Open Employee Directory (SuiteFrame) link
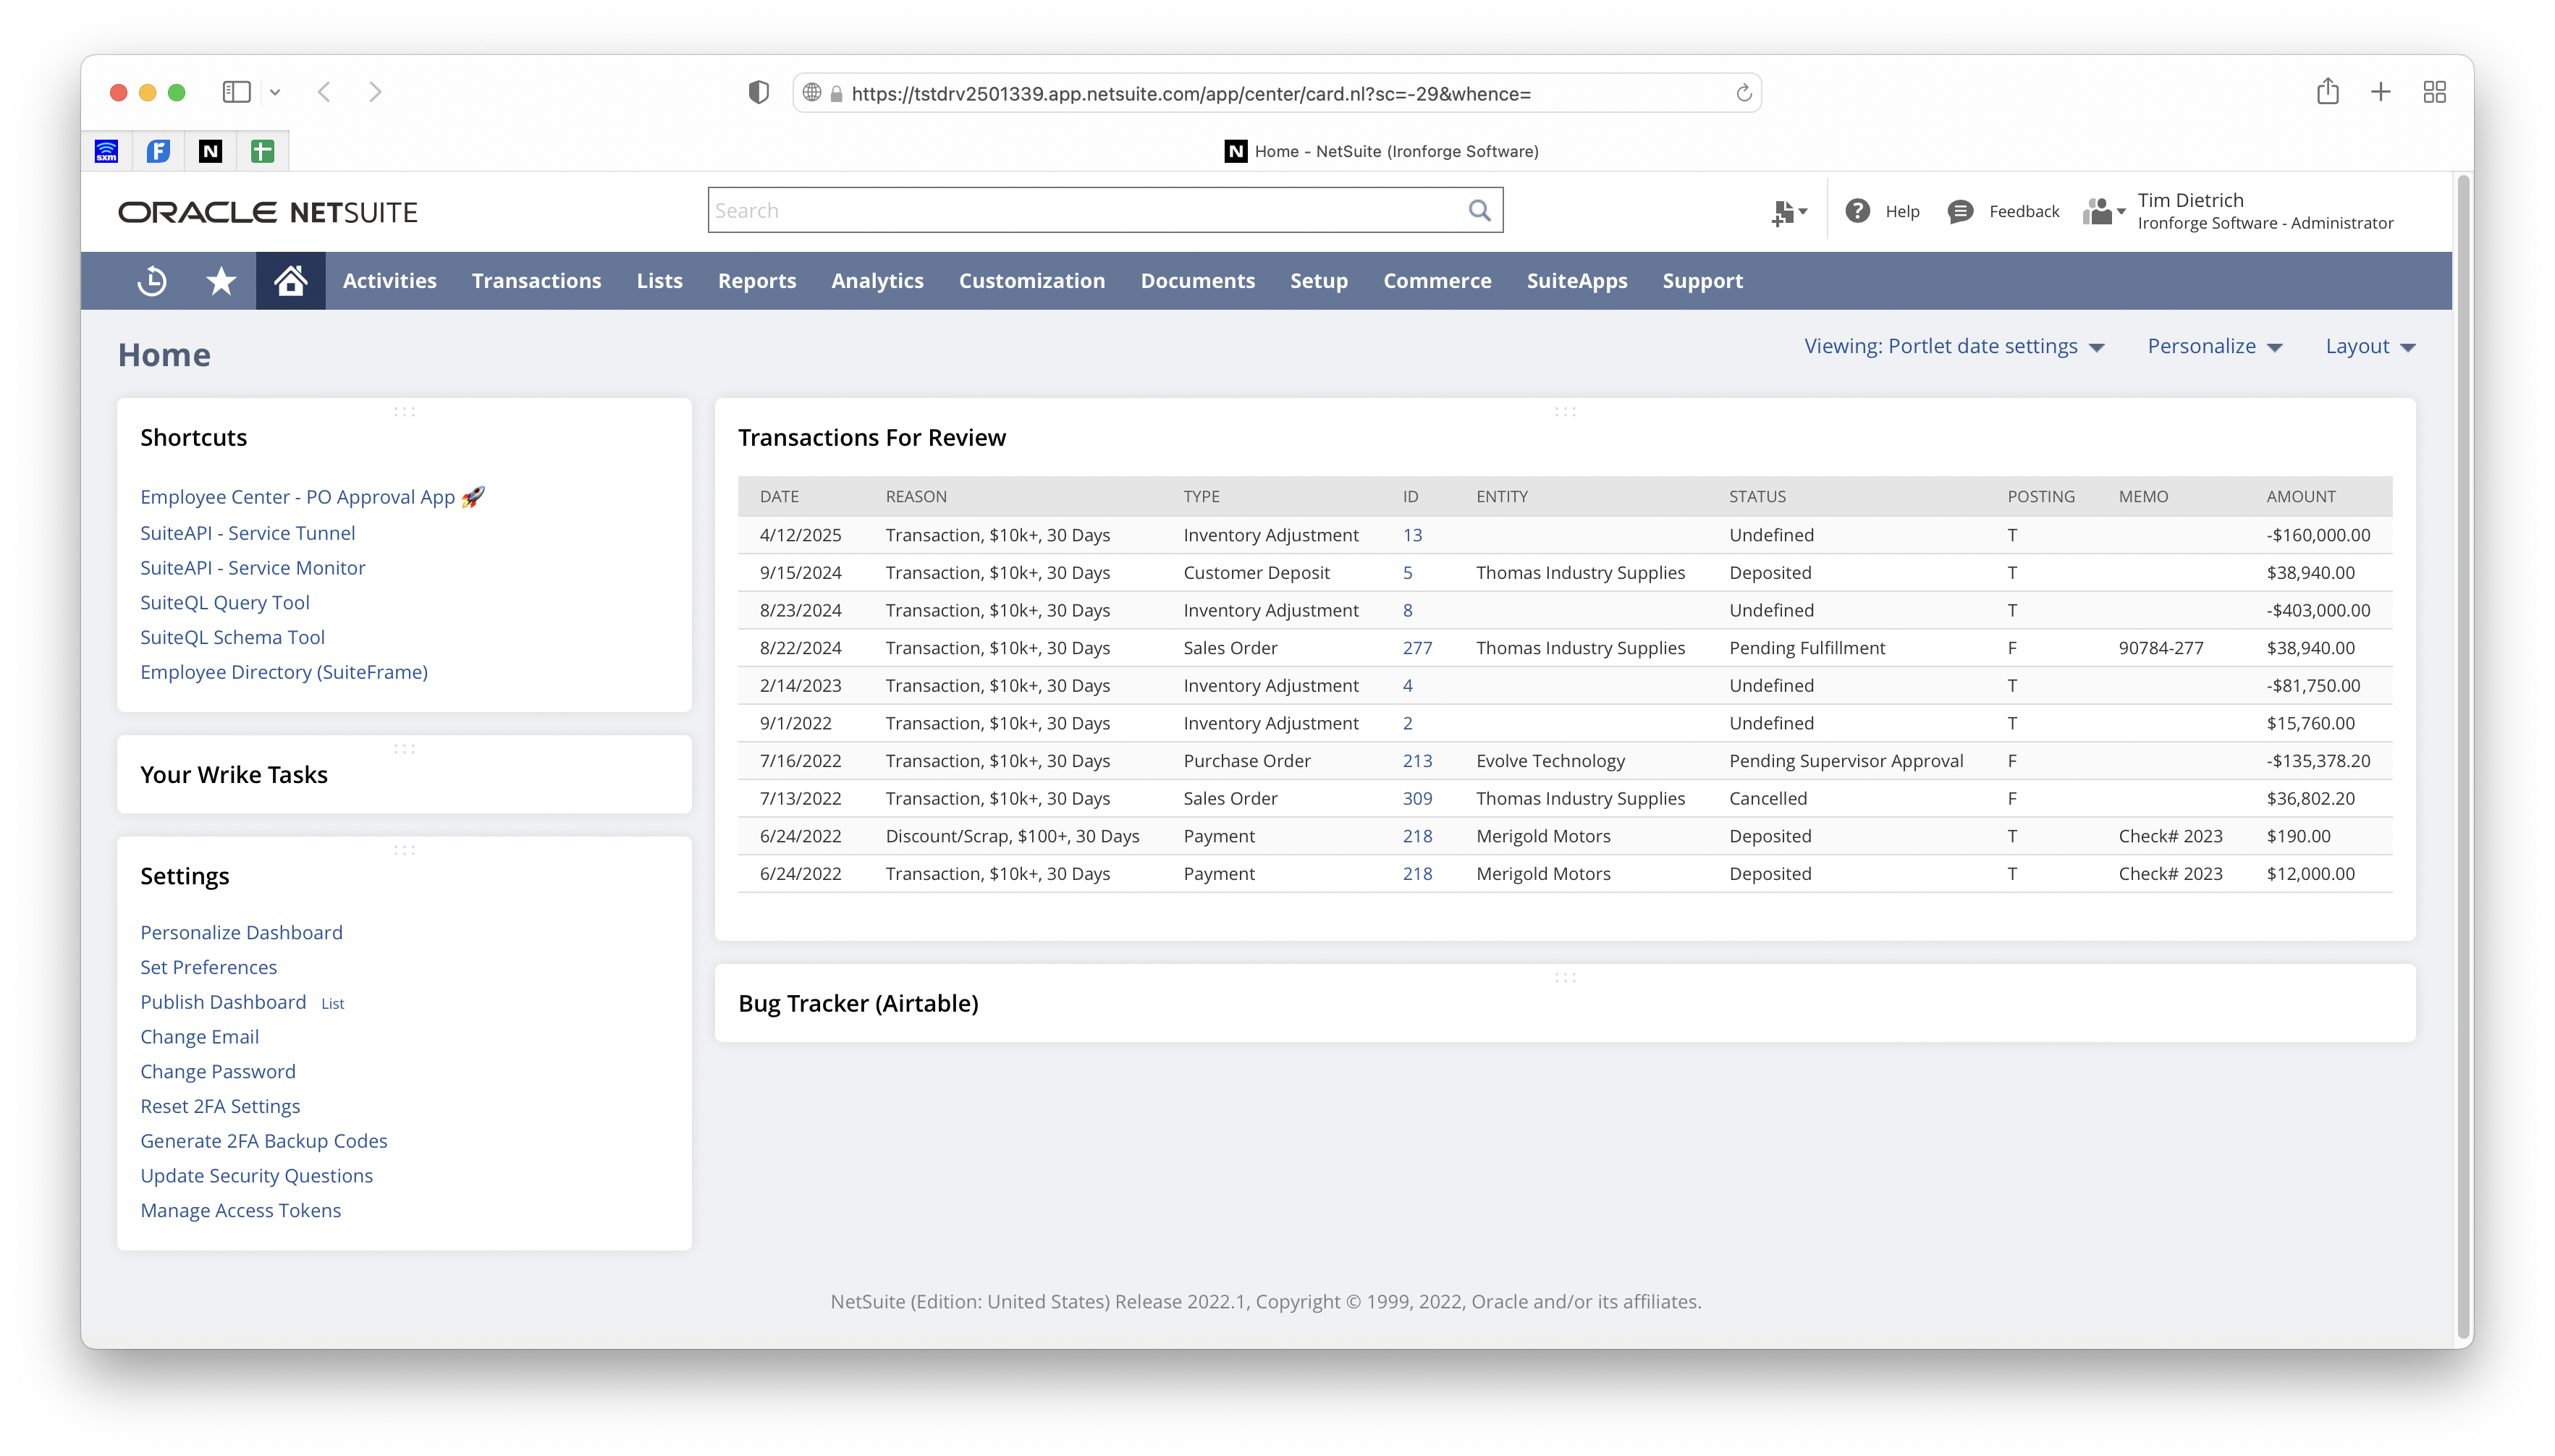The image size is (2555, 1456). coord(283,672)
